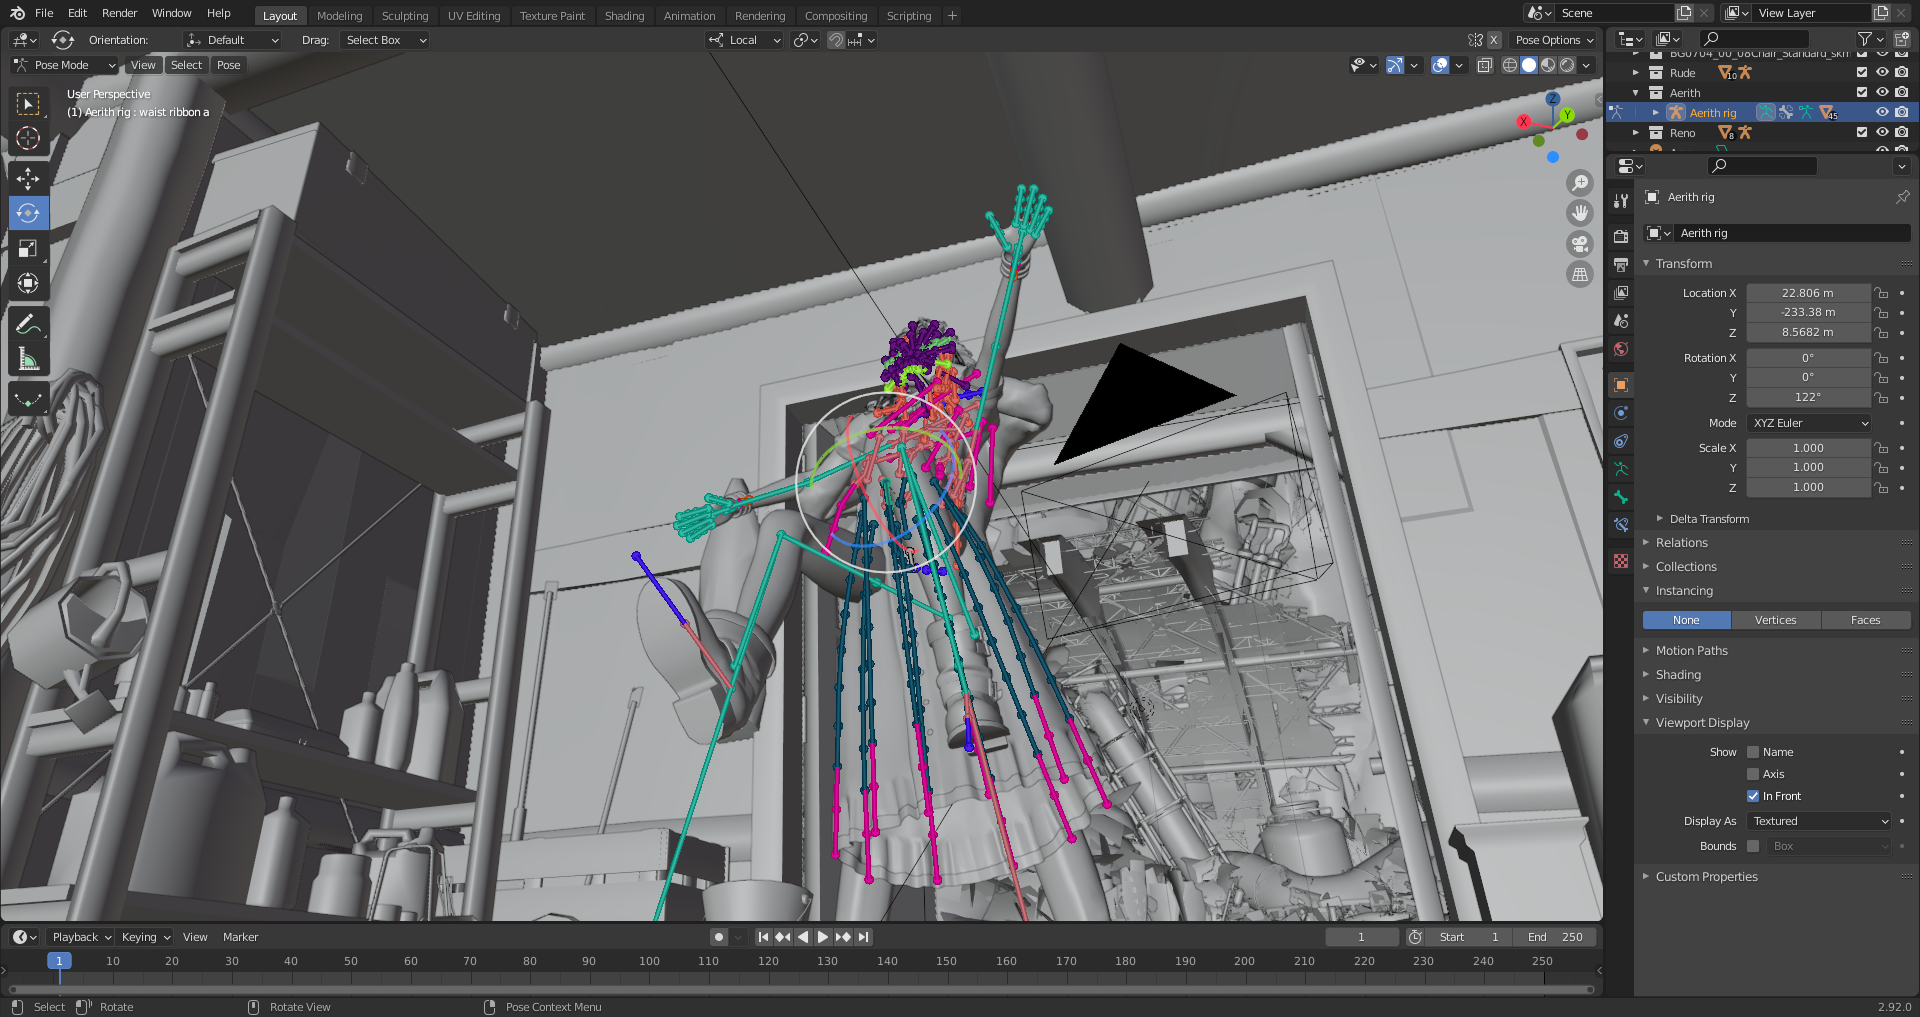1920x1017 pixels.
Task: Open the XYZ Euler rotation mode dropdown
Action: click(1810, 423)
